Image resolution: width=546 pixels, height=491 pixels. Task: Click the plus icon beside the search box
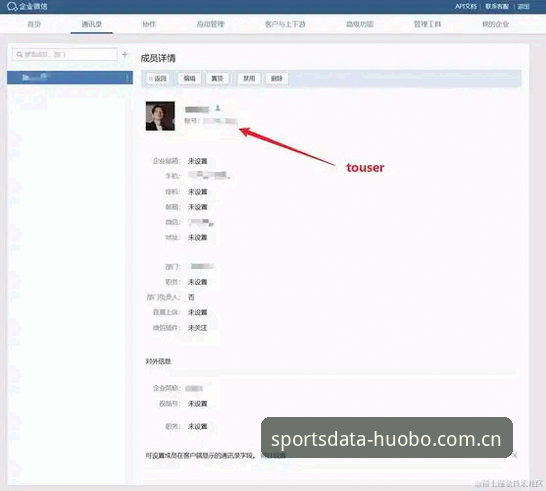(125, 54)
